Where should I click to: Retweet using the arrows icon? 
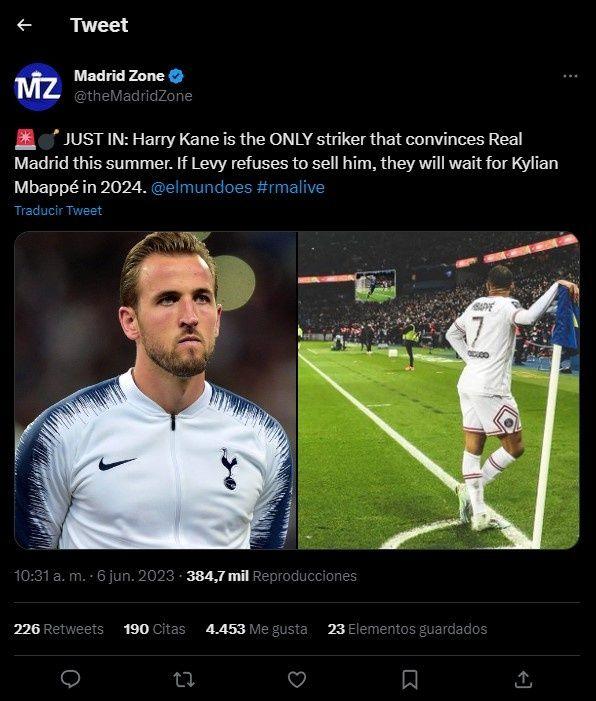pos(184,680)
